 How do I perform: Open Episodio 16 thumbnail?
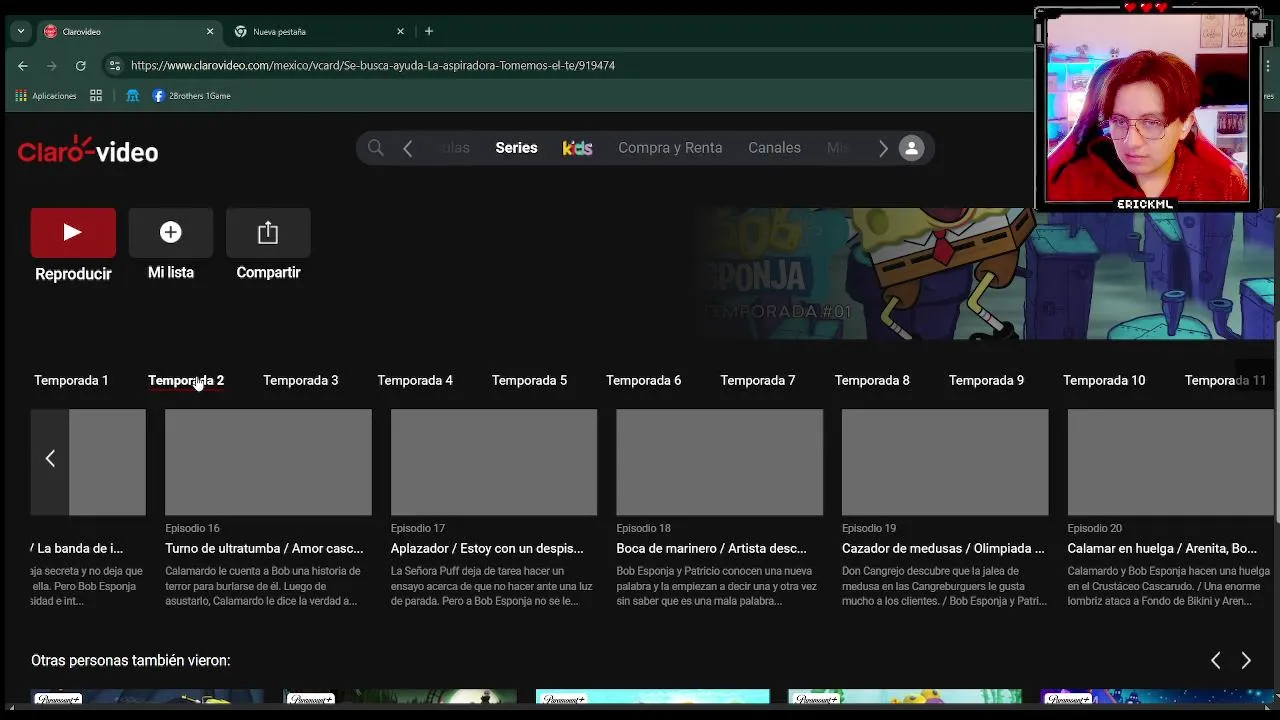tap(268, 462)
